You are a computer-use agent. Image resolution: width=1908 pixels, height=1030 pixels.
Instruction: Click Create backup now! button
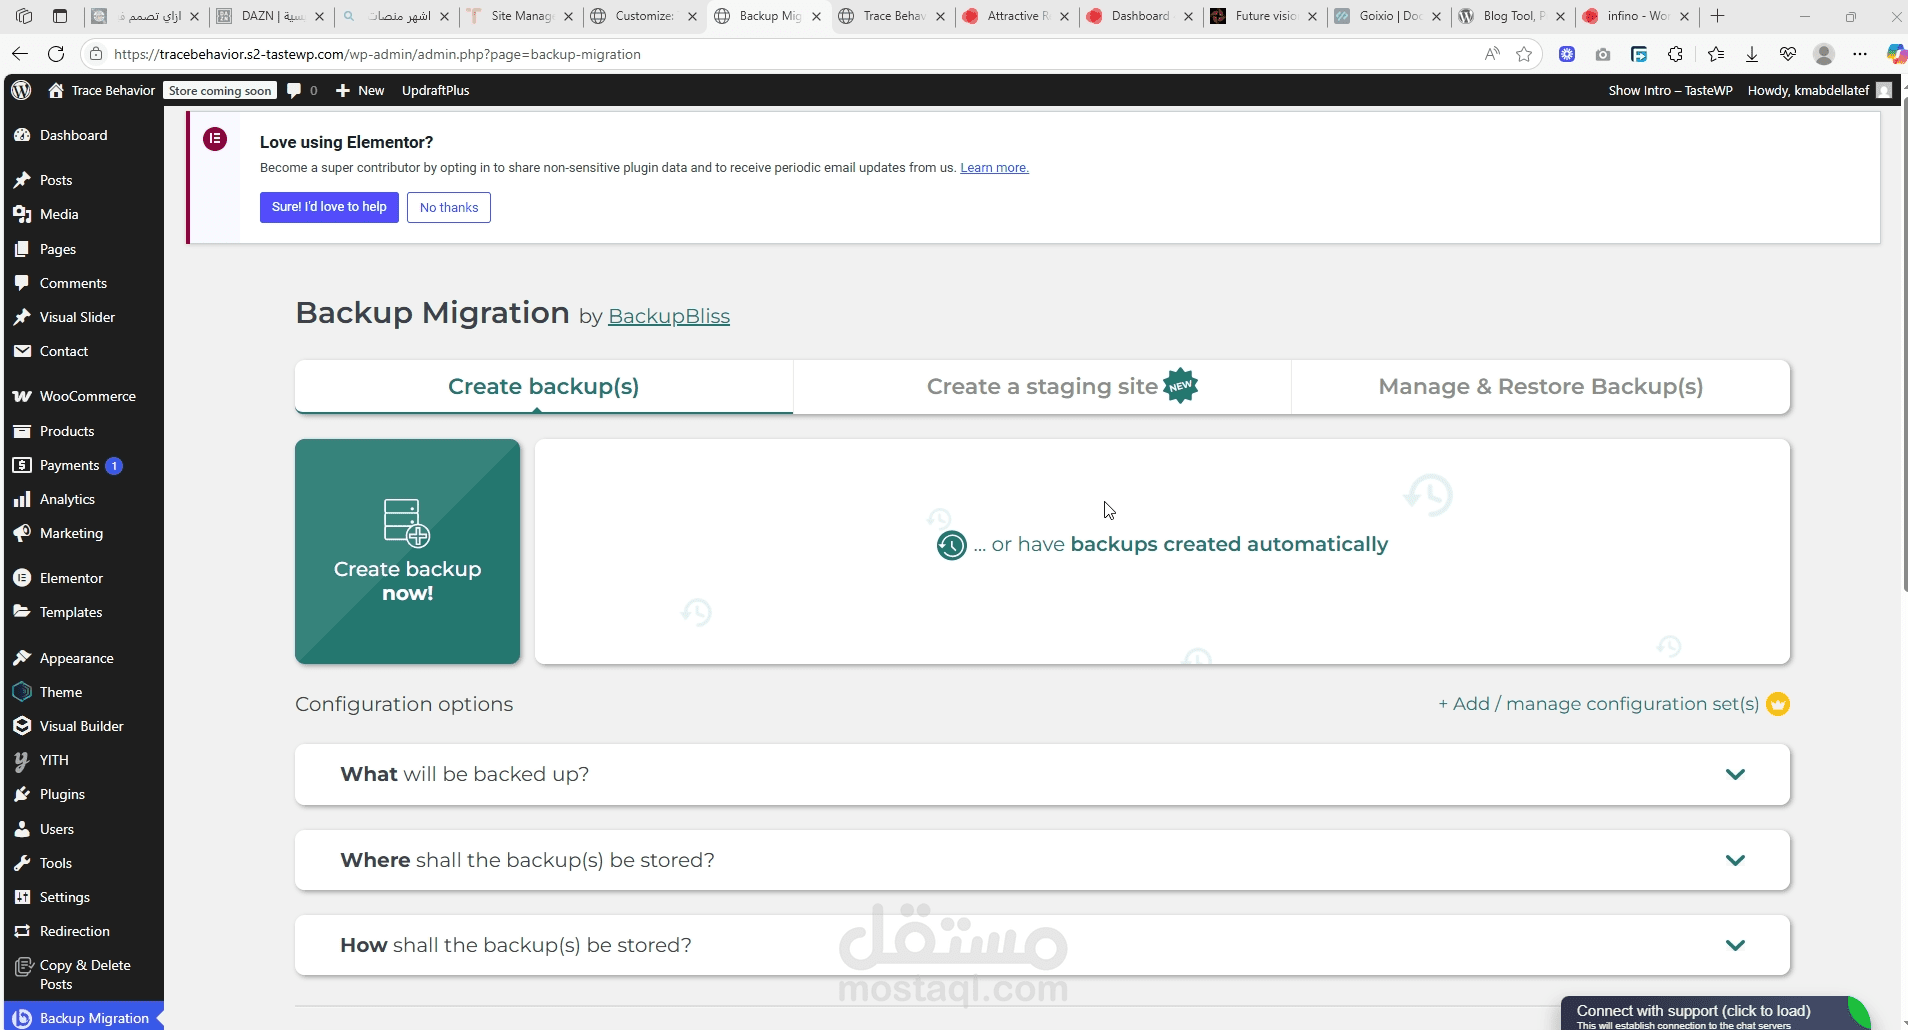(x=407, y=551)
